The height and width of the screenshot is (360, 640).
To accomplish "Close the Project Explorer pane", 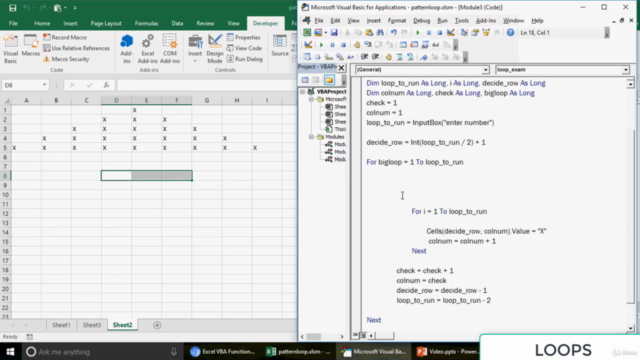I will point(341,67).
